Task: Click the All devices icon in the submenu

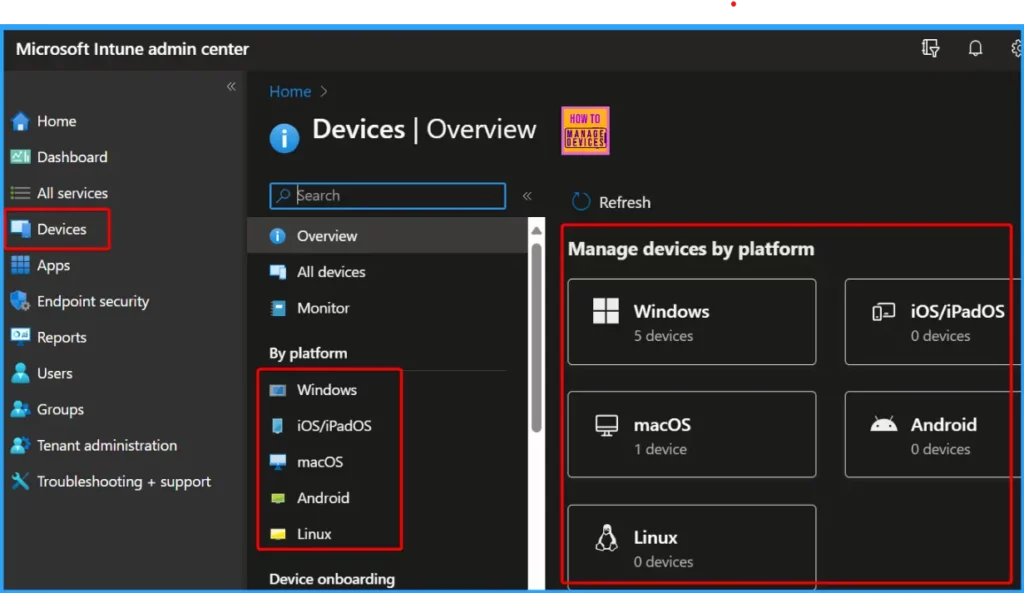Action: 278,272
